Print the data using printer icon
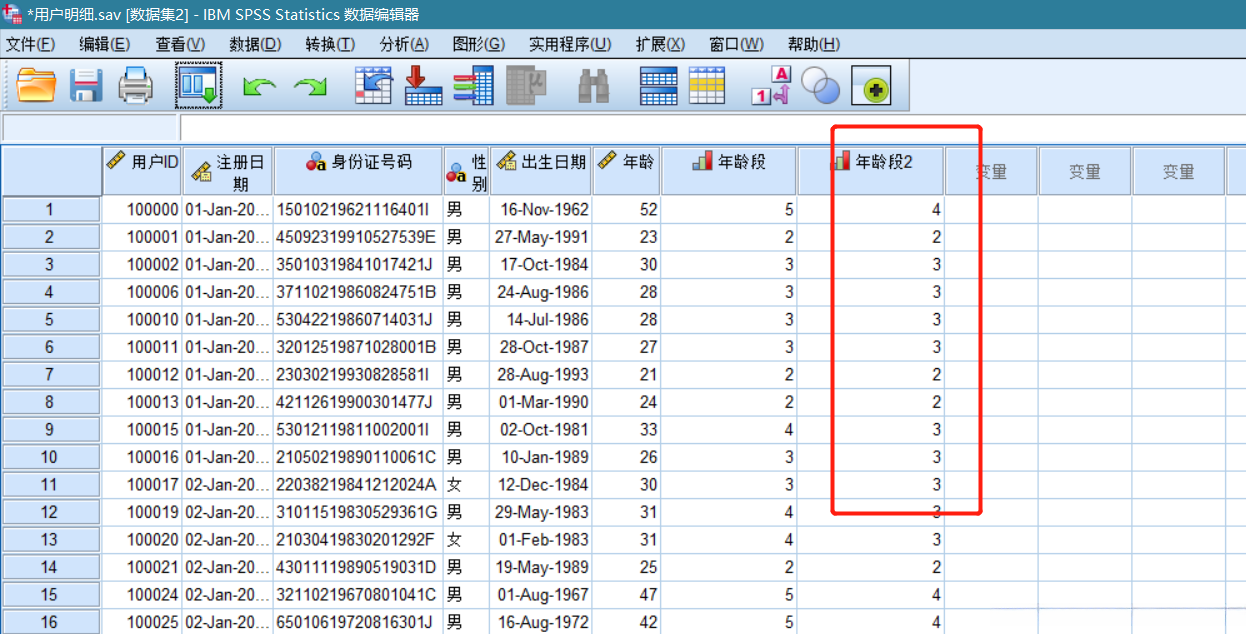1246x634 pixels. coord(136,86)
